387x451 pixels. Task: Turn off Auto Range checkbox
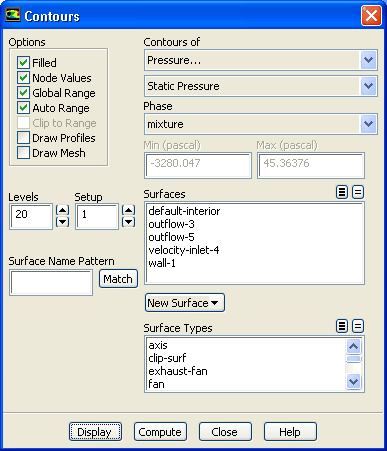pos(23,108)
